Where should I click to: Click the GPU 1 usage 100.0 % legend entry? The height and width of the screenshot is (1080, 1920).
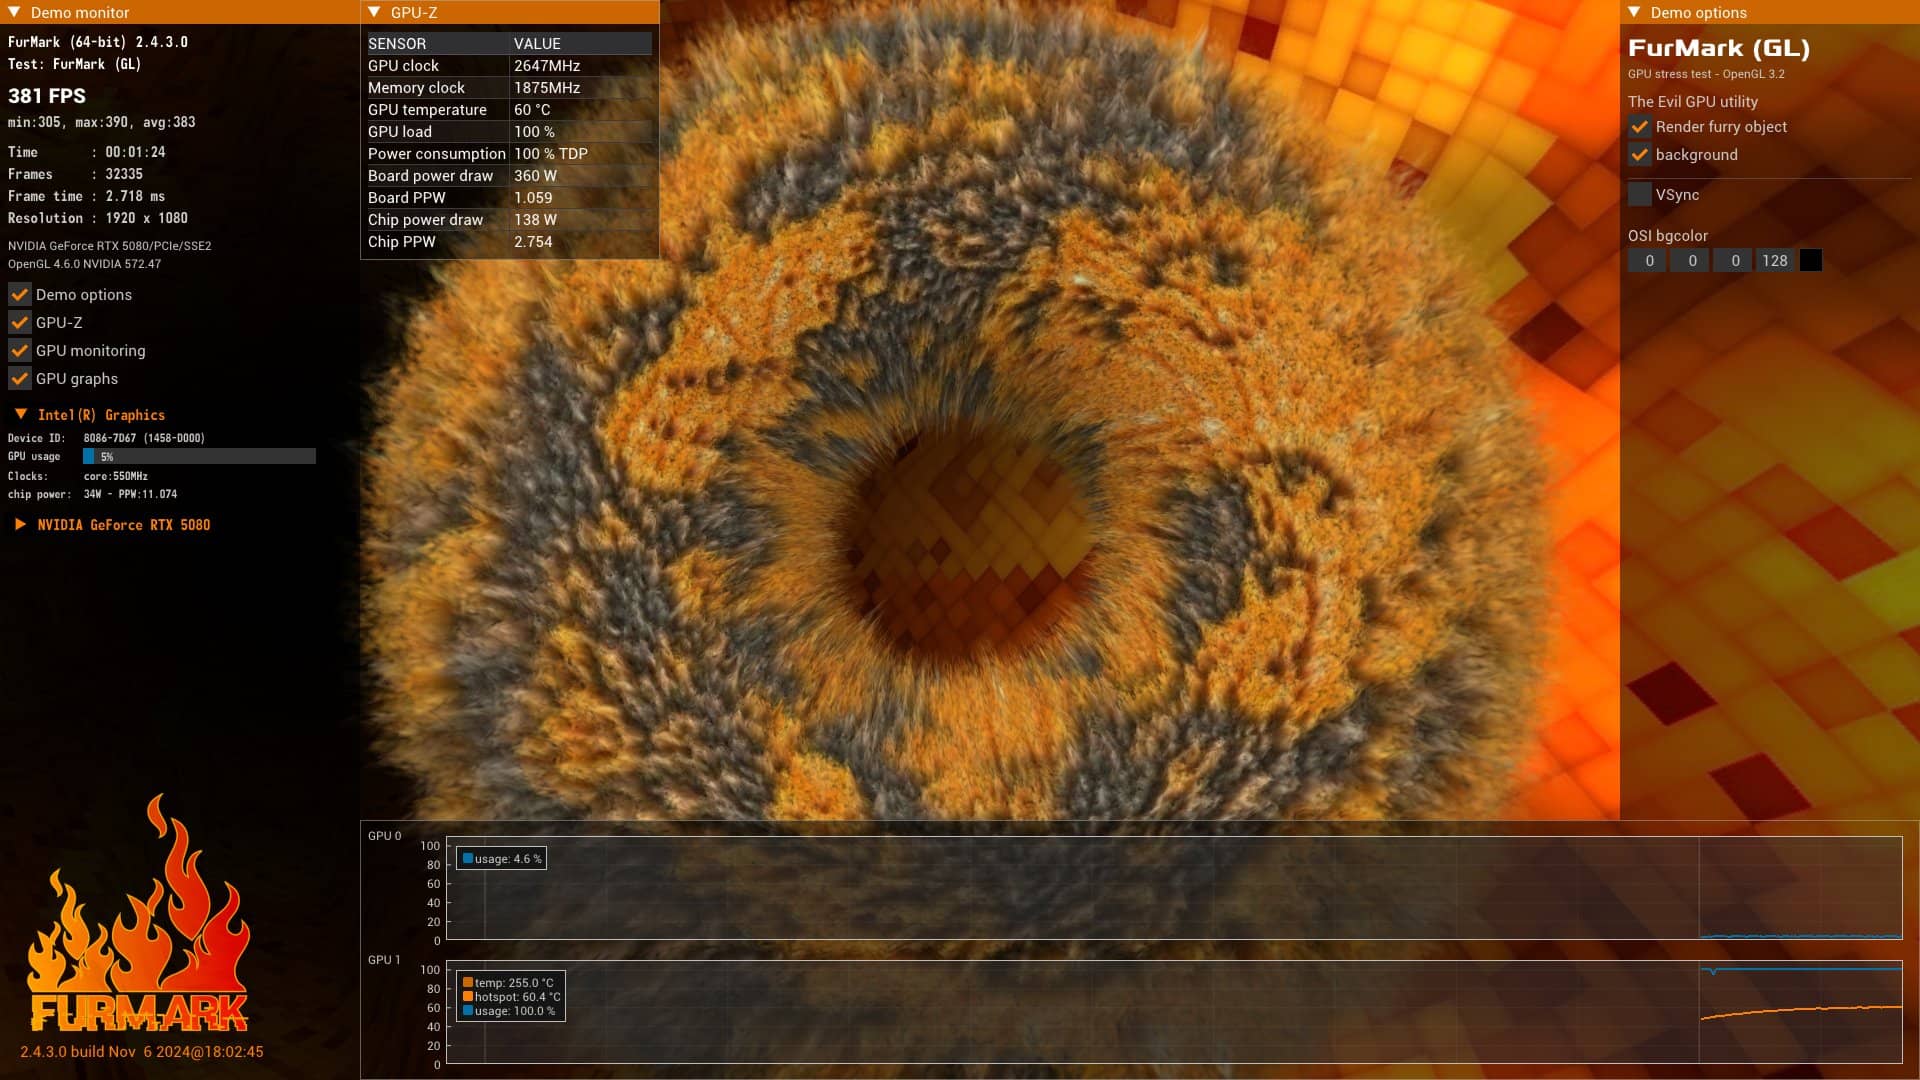tap(508, 1011)
